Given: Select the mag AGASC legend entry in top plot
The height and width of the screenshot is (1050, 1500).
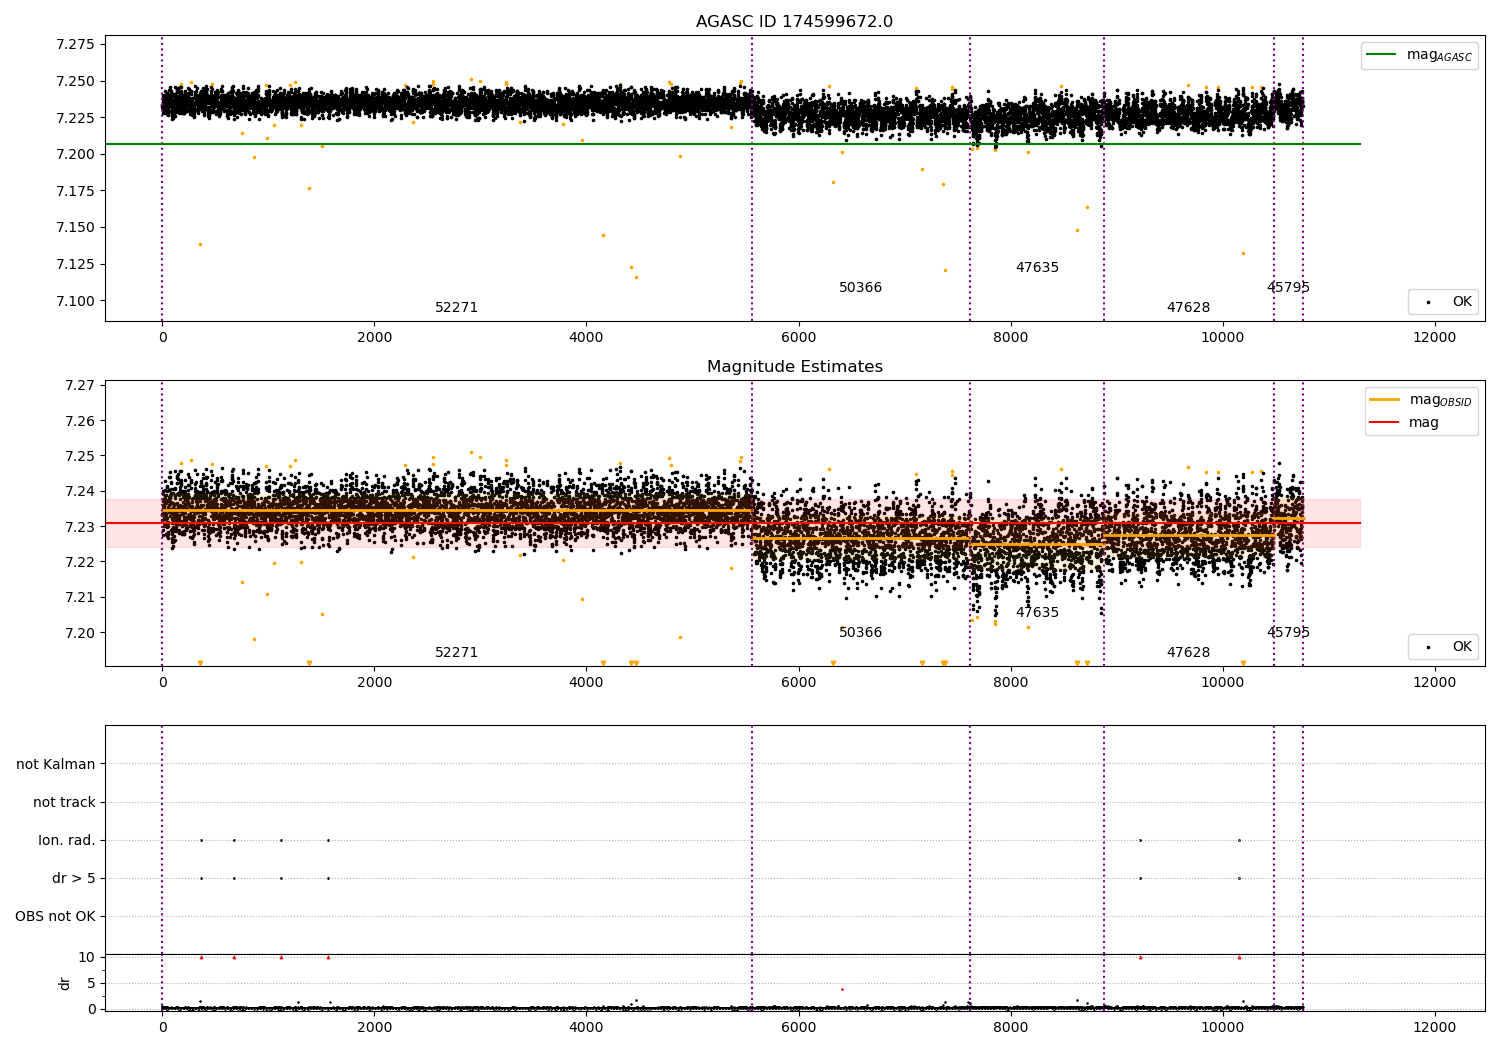Looking at the screenshot, I should [x=1419, y=55].
